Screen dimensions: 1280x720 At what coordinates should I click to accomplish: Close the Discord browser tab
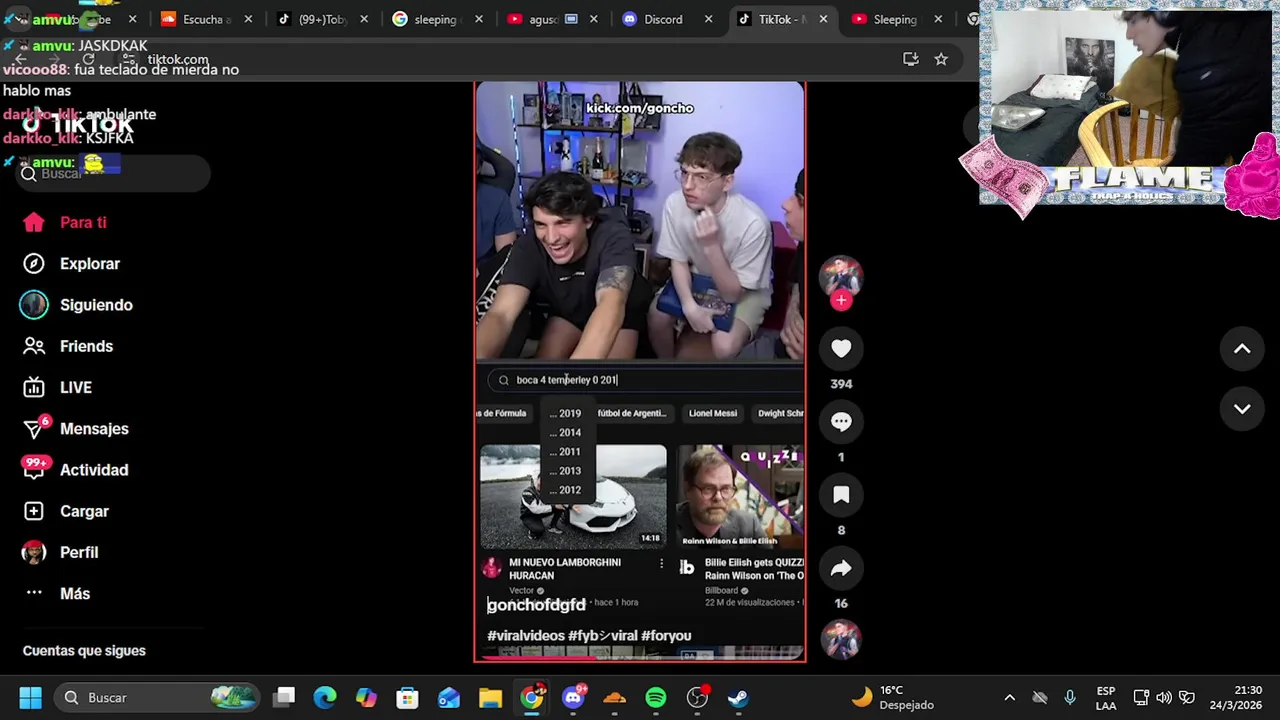(708, 19)
